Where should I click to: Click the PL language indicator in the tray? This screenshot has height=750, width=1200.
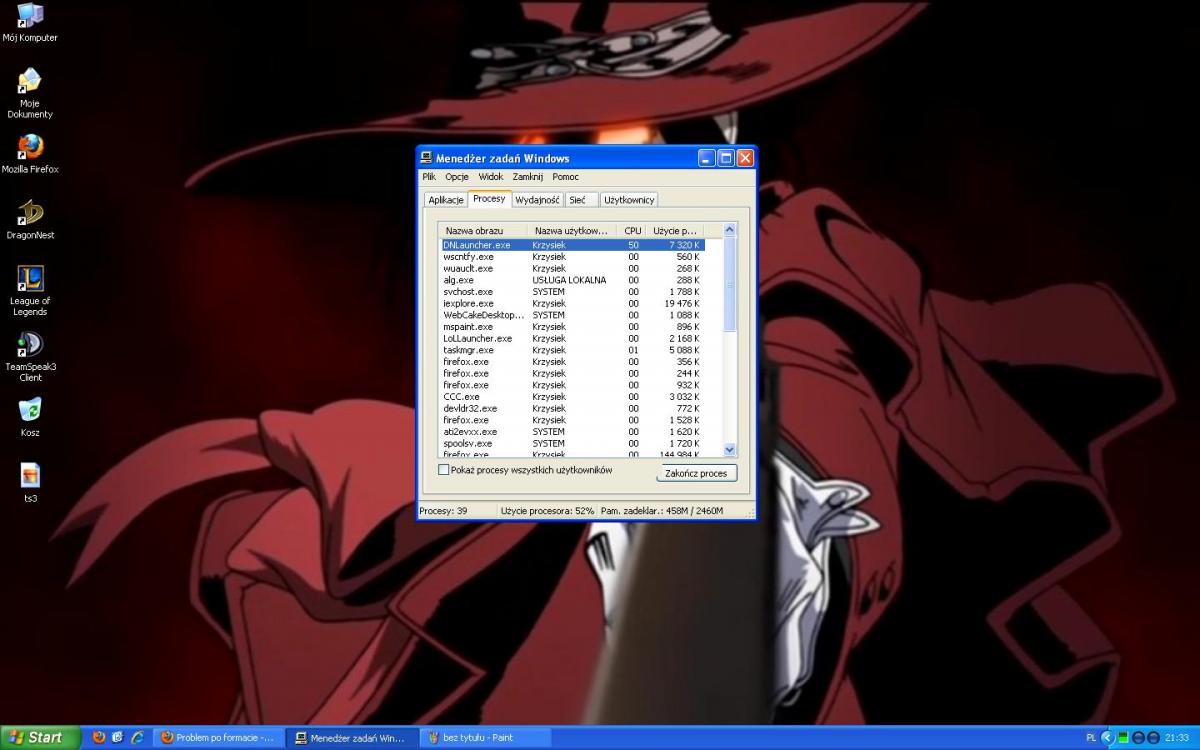click(x=1091, y=738)
